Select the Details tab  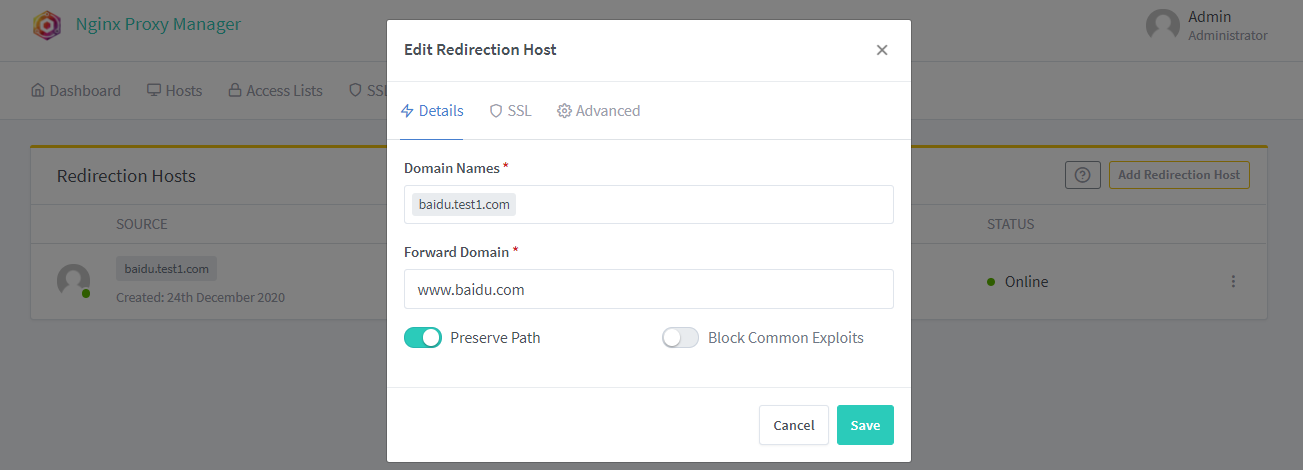(x=432, y=111)
